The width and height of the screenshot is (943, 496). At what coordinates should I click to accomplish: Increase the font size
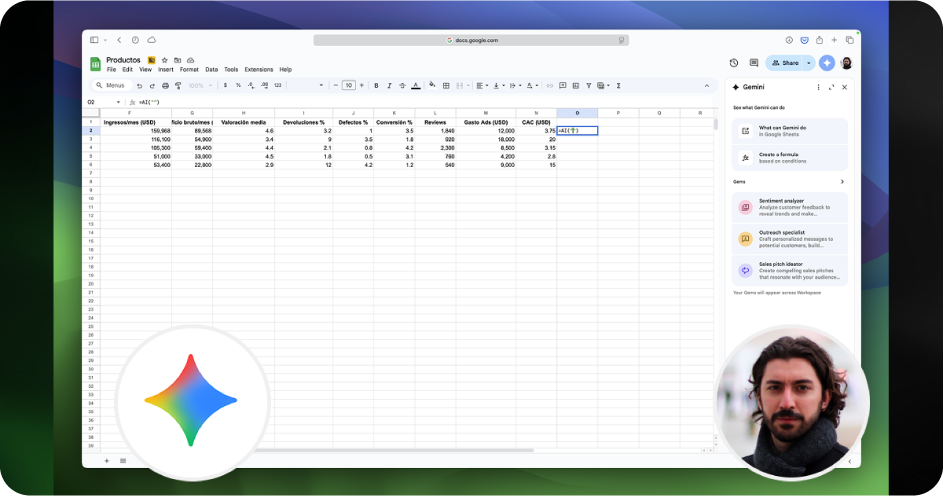point(361,86)
